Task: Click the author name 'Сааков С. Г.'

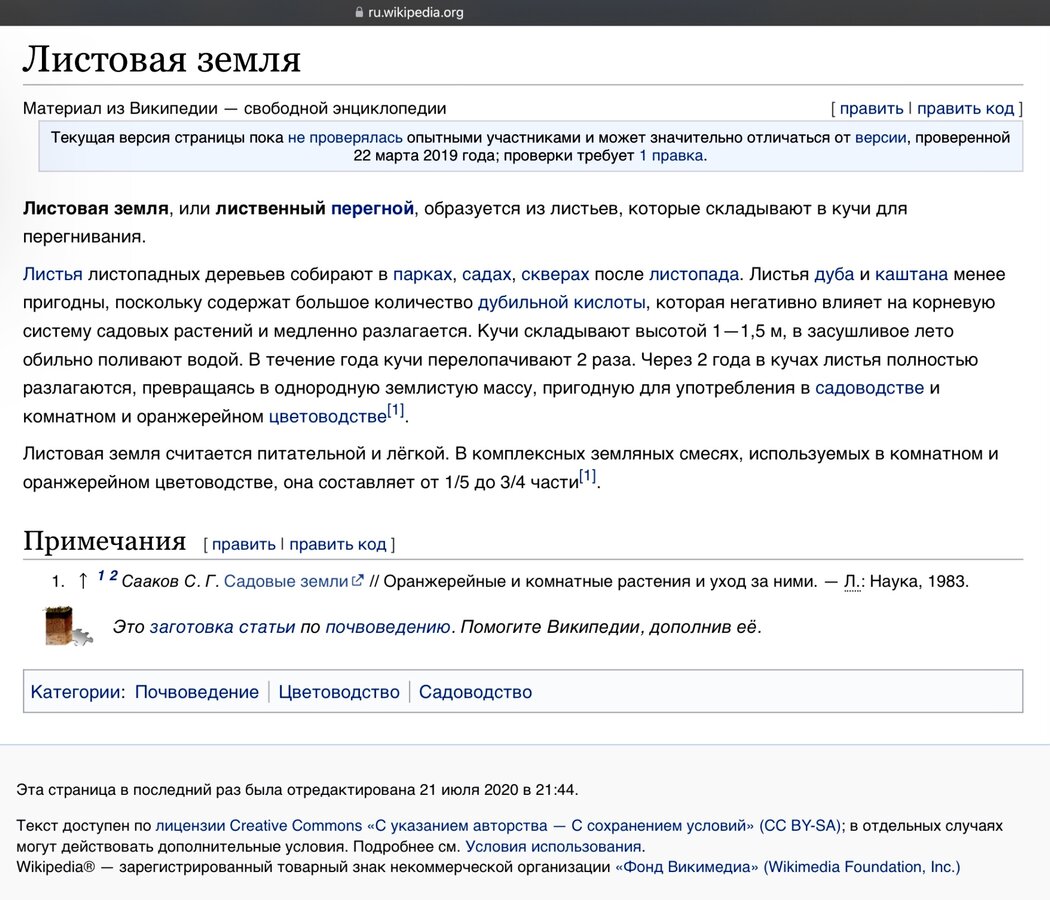Action: pyautogui.click(x=171, y=581)
